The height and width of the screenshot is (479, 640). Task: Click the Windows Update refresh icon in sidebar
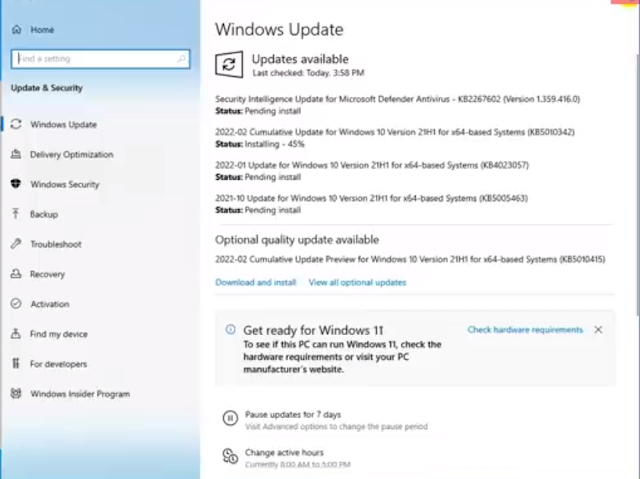click(x=16, y=124)
